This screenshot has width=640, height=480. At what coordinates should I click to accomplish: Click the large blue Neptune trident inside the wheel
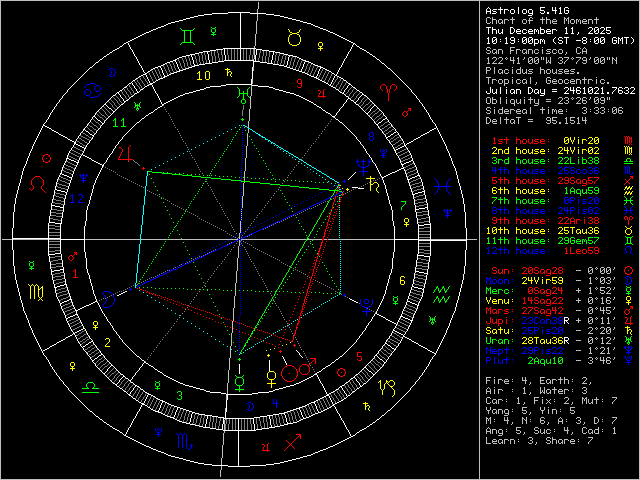[362, 166]
